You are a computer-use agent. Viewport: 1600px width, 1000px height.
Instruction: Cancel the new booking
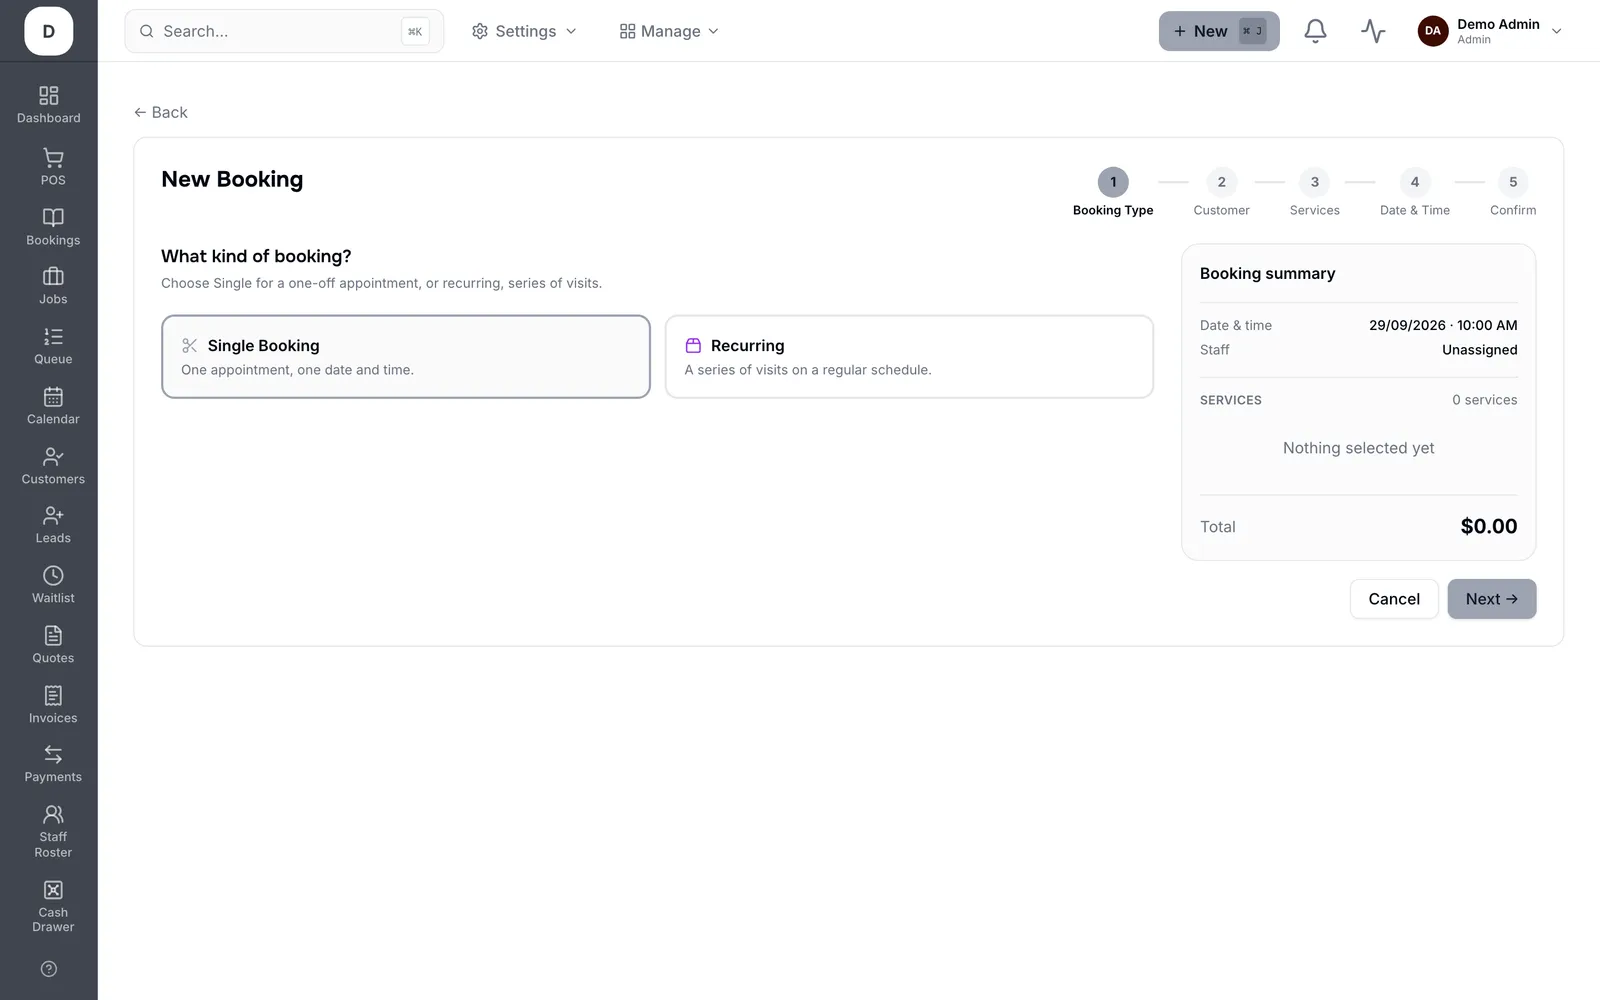(x=1394, y=599)
